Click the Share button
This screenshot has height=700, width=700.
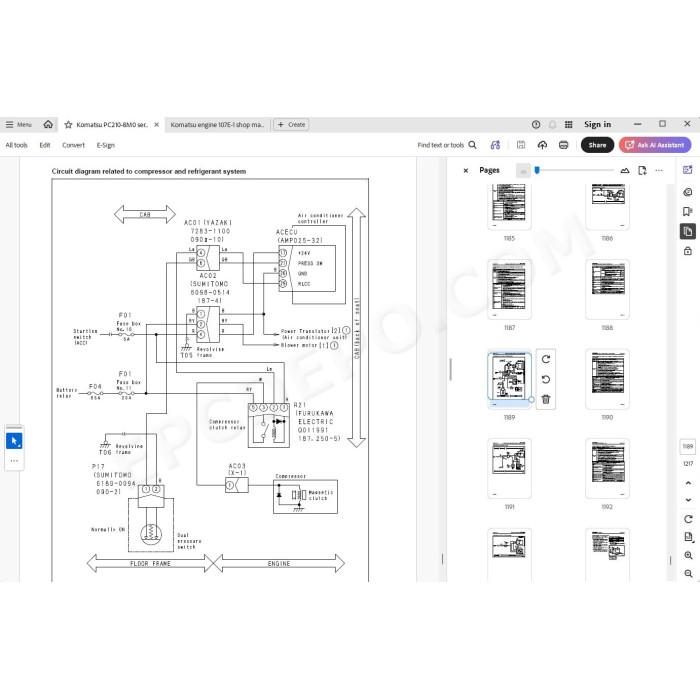597,145
